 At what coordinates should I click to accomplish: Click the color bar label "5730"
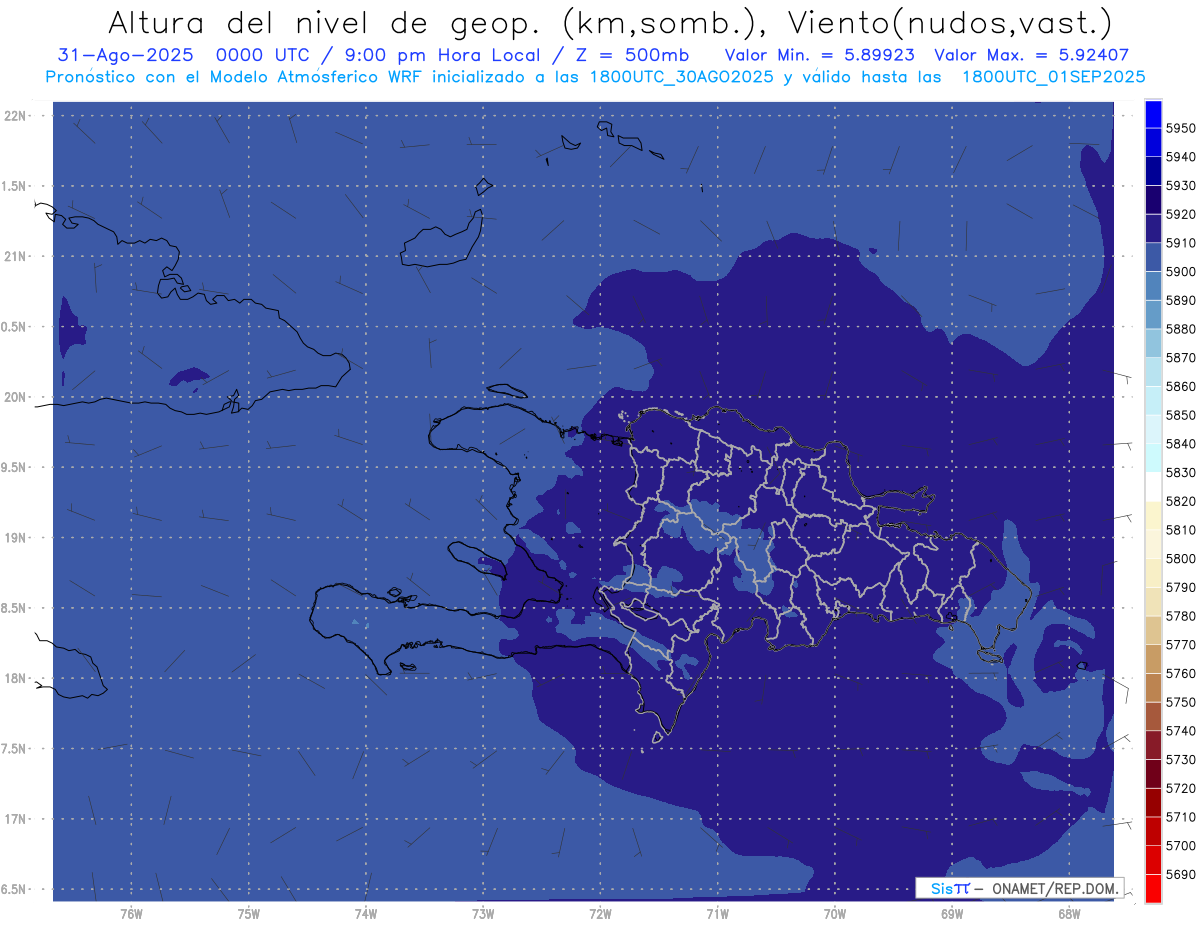(x=1180, y=759)
